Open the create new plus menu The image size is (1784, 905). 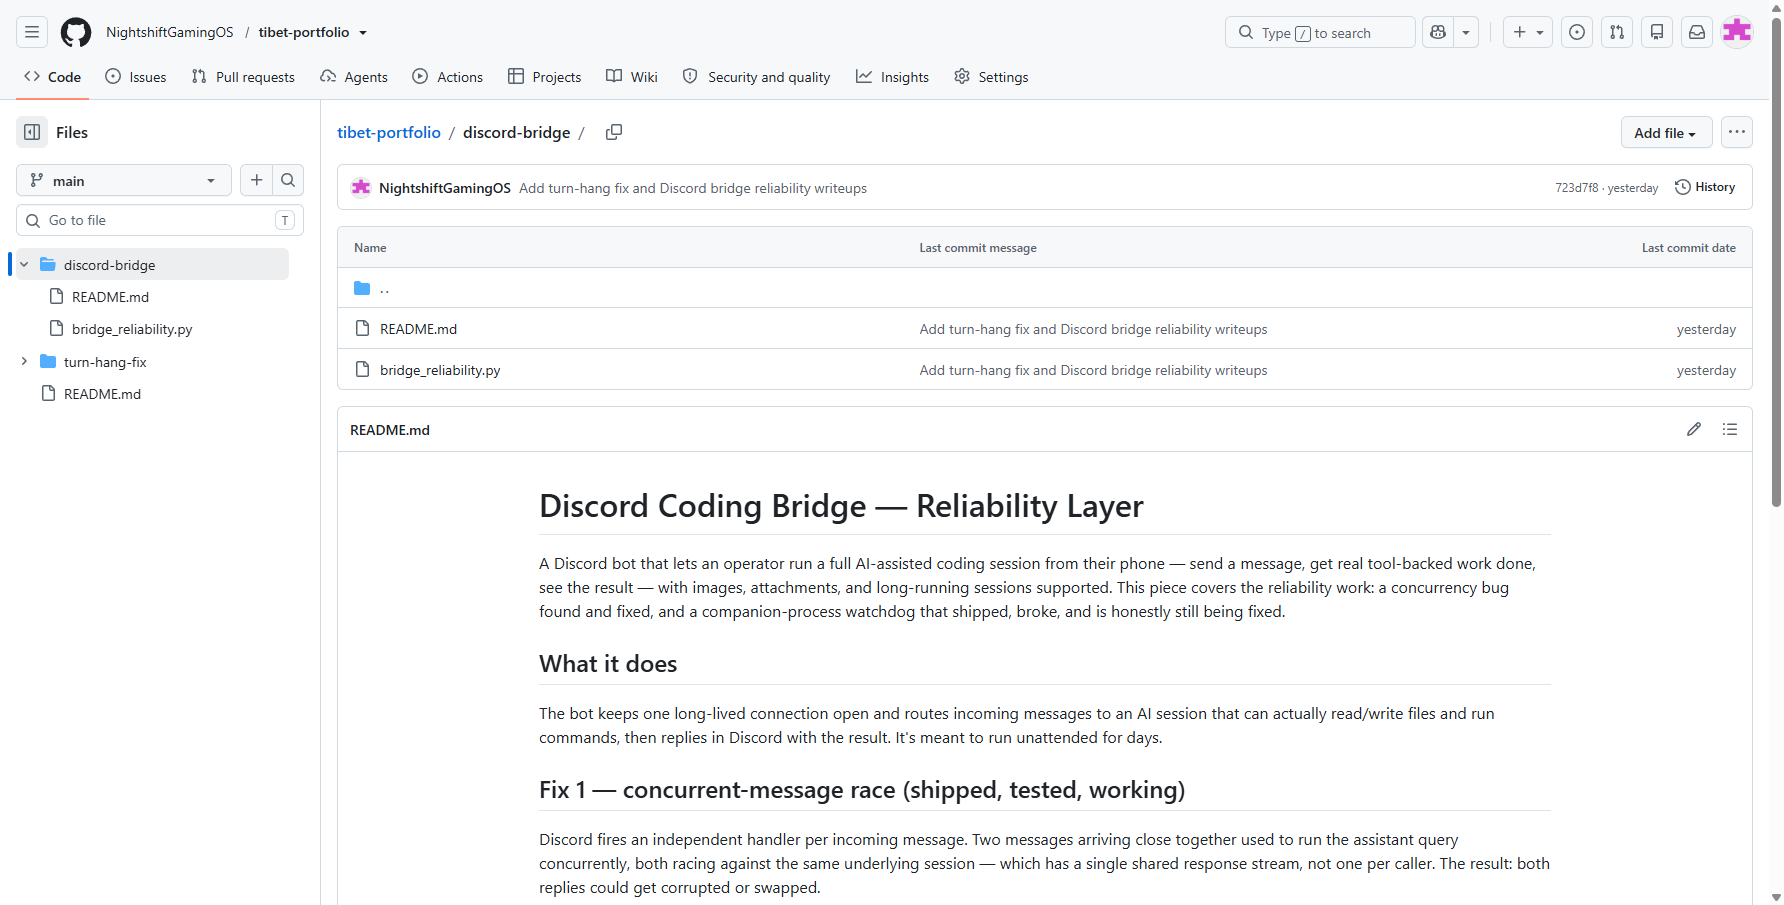click(1528, 32)
